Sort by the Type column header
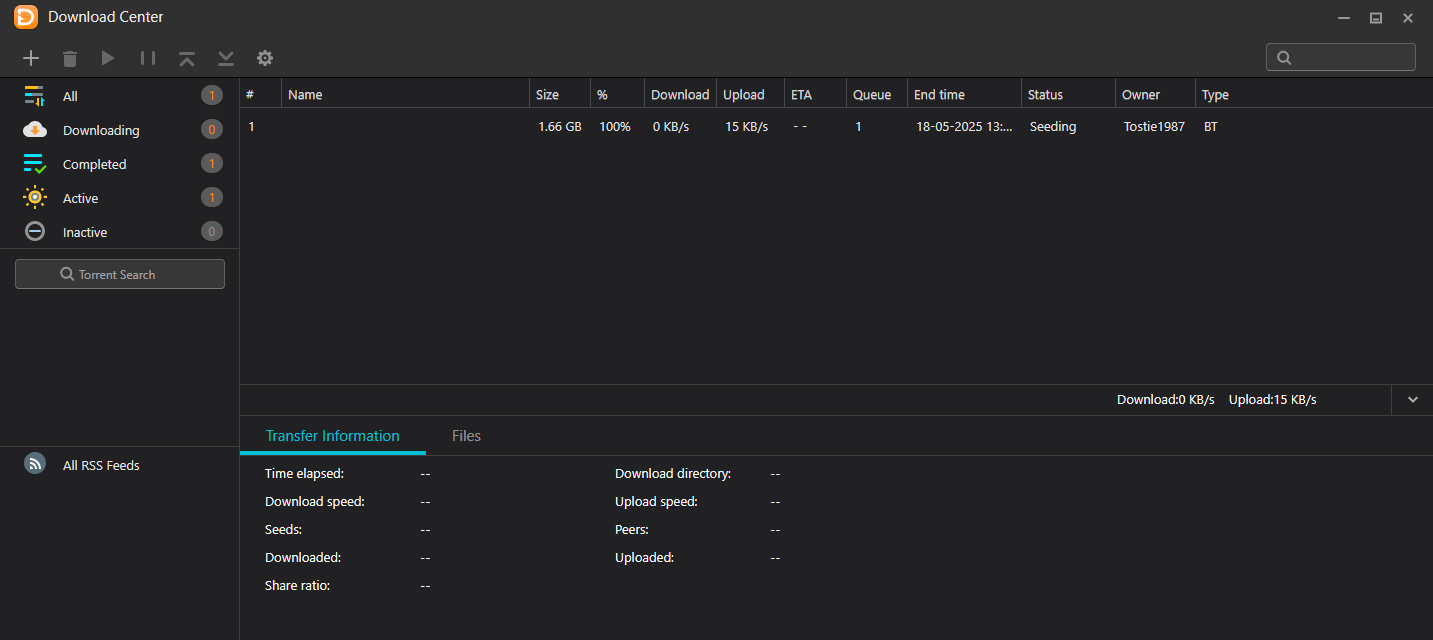This screenshot has height=640, width=1433. pyautogui.click(x=1215, y=95)
